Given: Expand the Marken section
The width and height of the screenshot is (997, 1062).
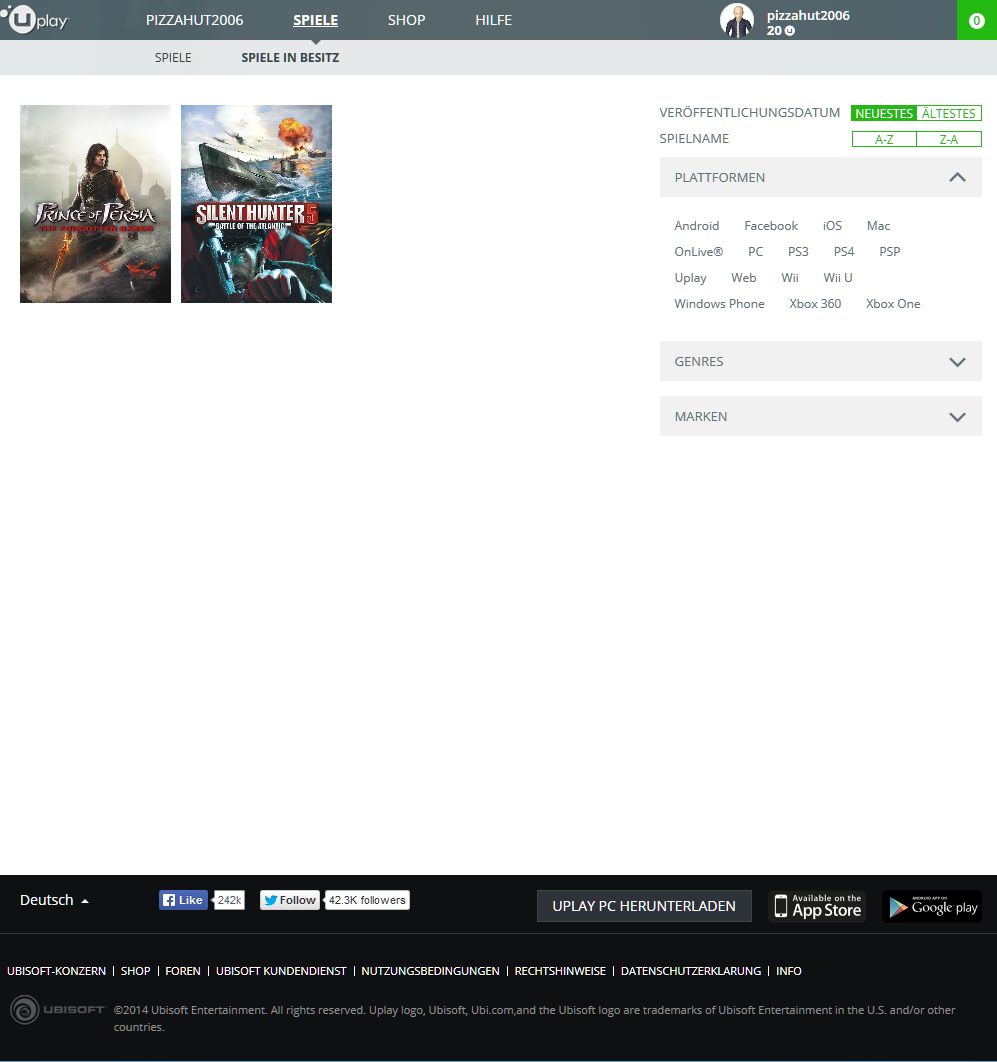Looking at the screenshot, I should [820, 417].
